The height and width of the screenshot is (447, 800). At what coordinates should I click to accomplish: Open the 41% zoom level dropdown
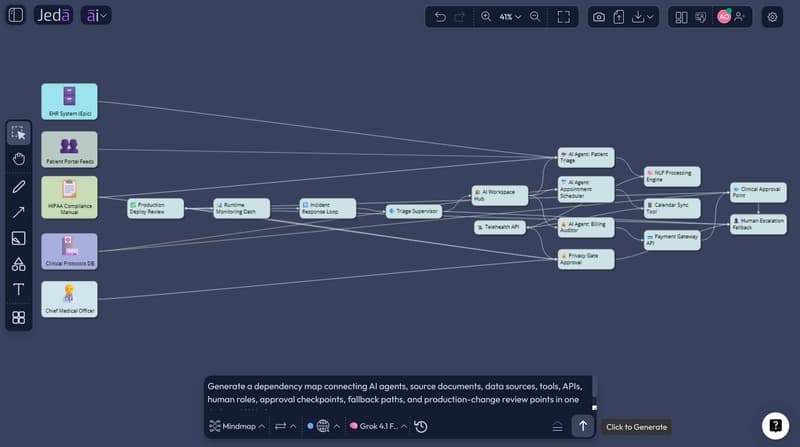pyautogui.click(x=510, y=17)
